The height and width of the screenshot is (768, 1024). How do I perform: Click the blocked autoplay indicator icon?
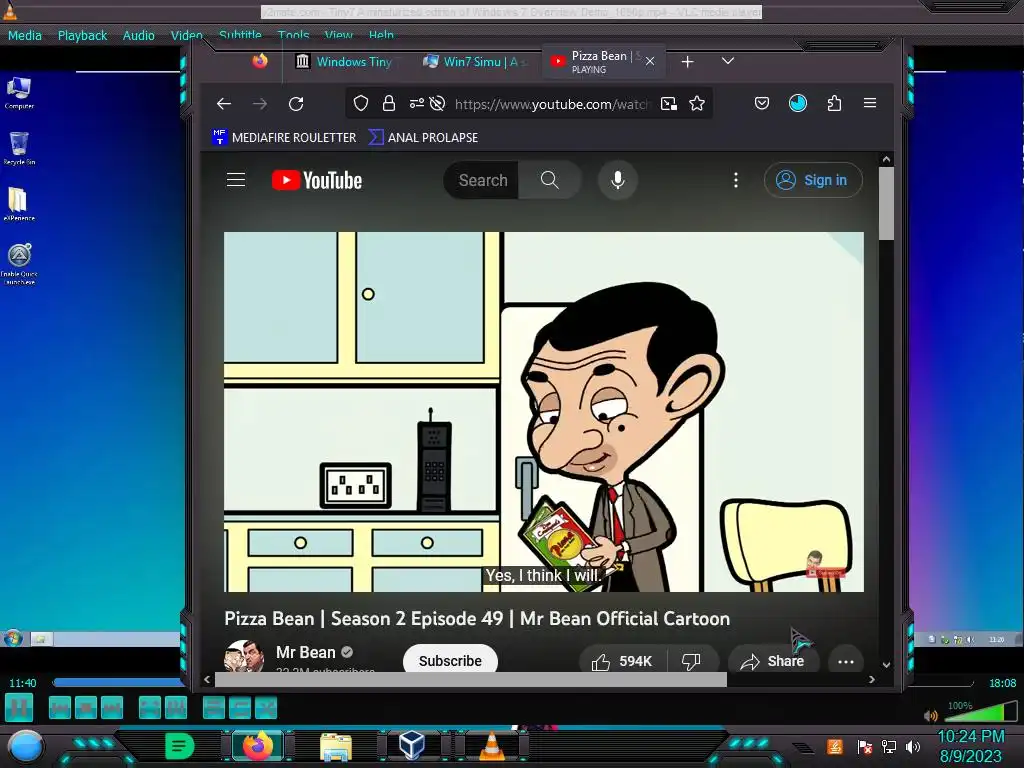coord(438,103)
